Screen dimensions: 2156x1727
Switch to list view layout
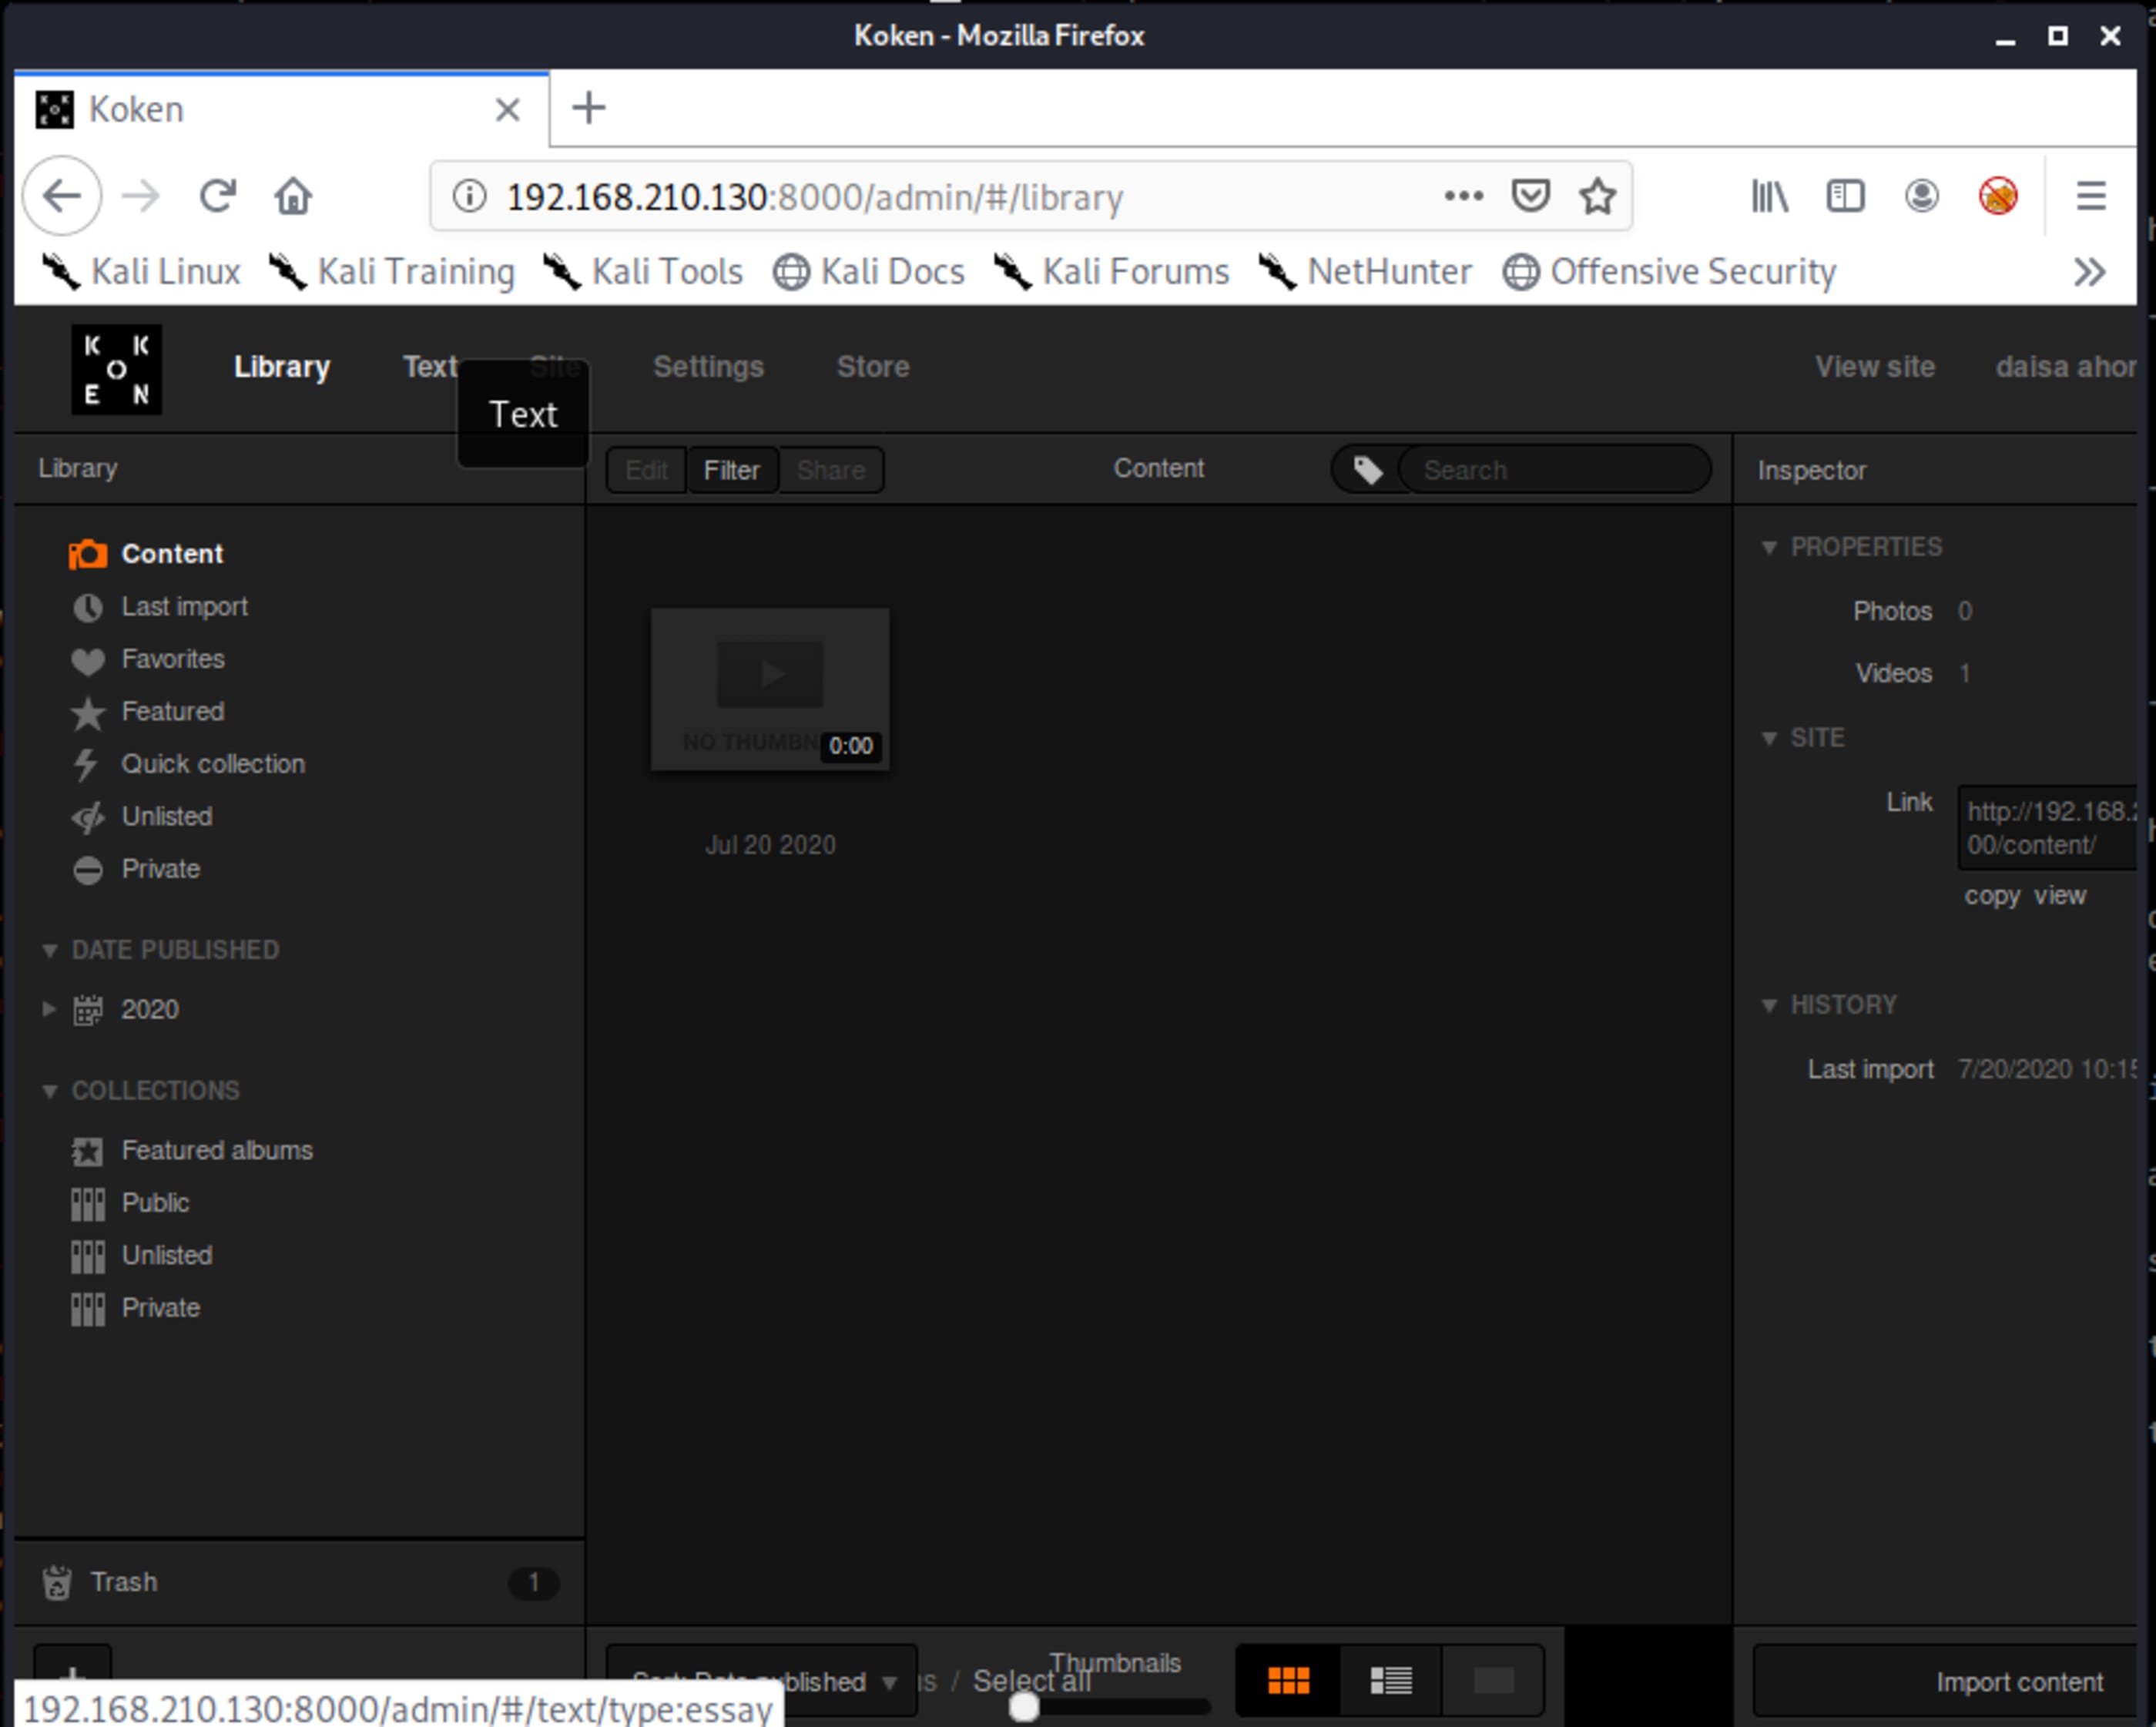point(1390,1681)
